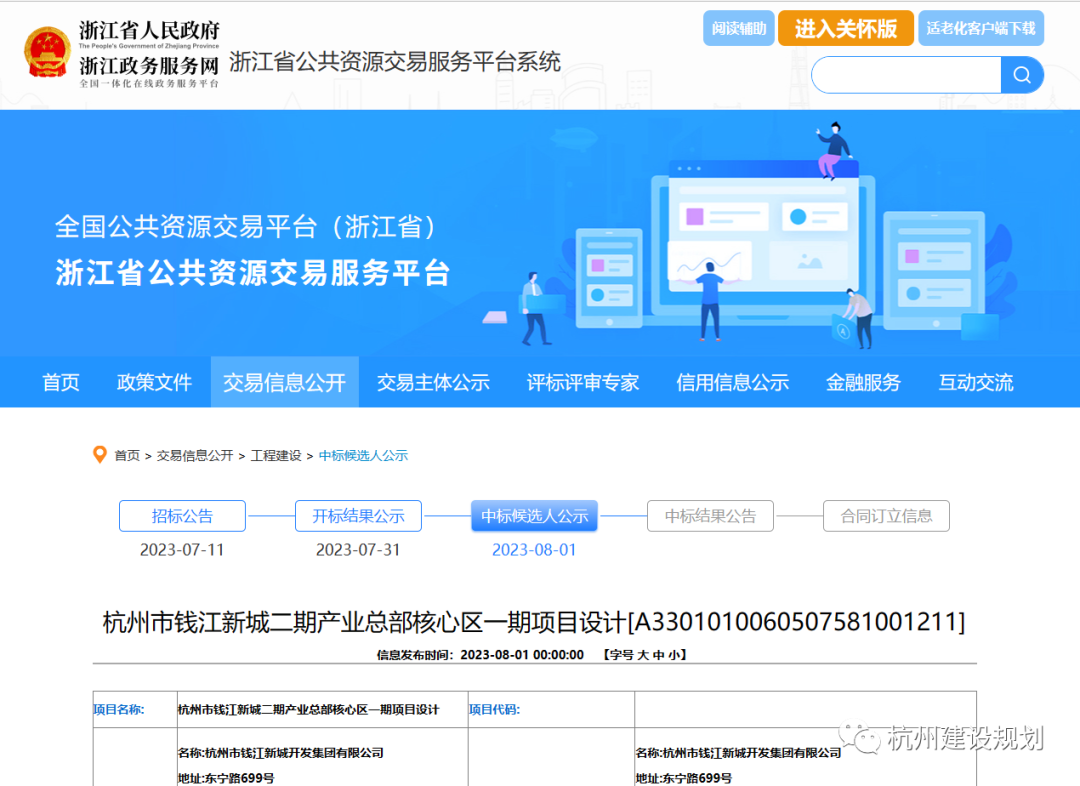Click the date 2023-07-31 under 开标结果公示
Screen dimensions: 1080x786
358,550
